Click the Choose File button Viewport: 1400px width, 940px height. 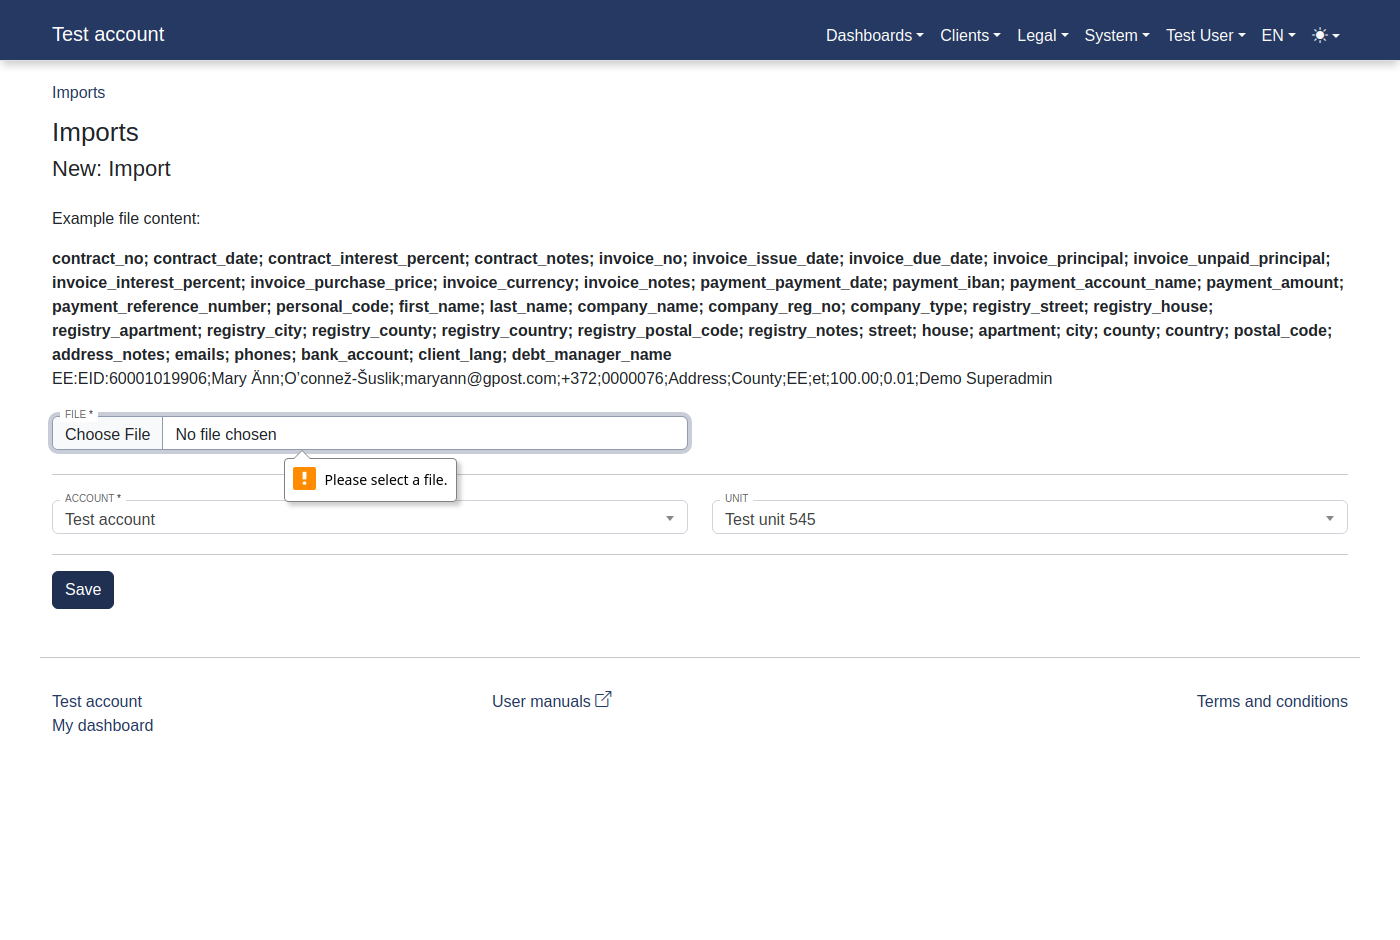point(107,433)
